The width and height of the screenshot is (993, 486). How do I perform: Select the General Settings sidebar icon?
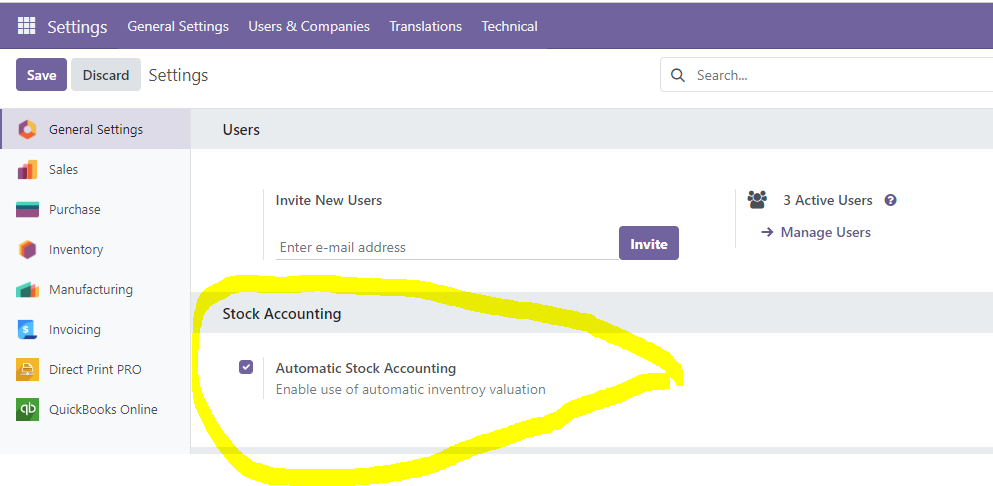point(27,129)
